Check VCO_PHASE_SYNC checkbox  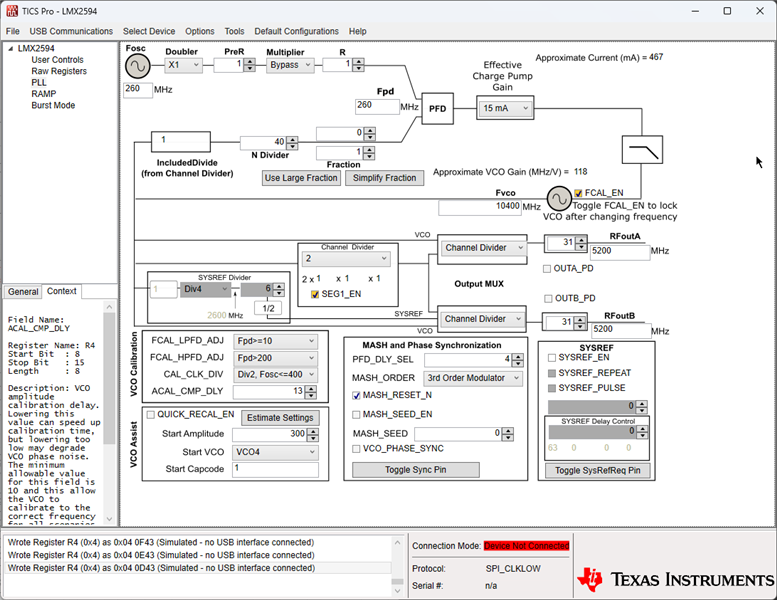pyautogui.click(x=356, y=448)
